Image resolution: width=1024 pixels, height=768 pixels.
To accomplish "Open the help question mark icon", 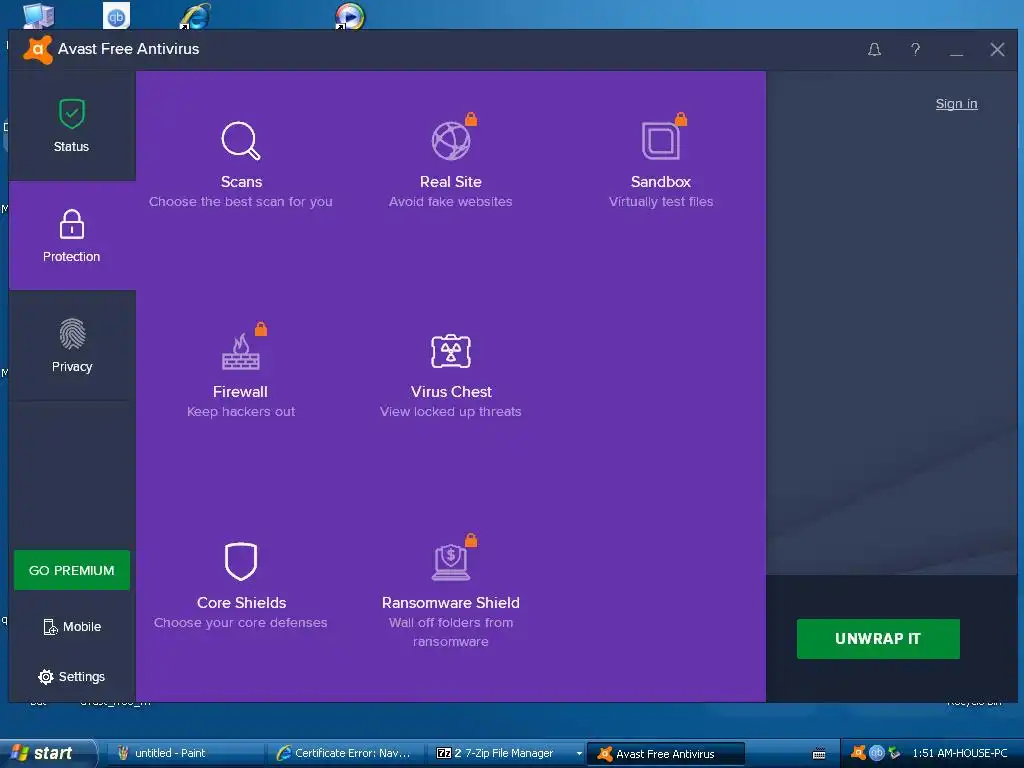I will [x=916, y=50].
